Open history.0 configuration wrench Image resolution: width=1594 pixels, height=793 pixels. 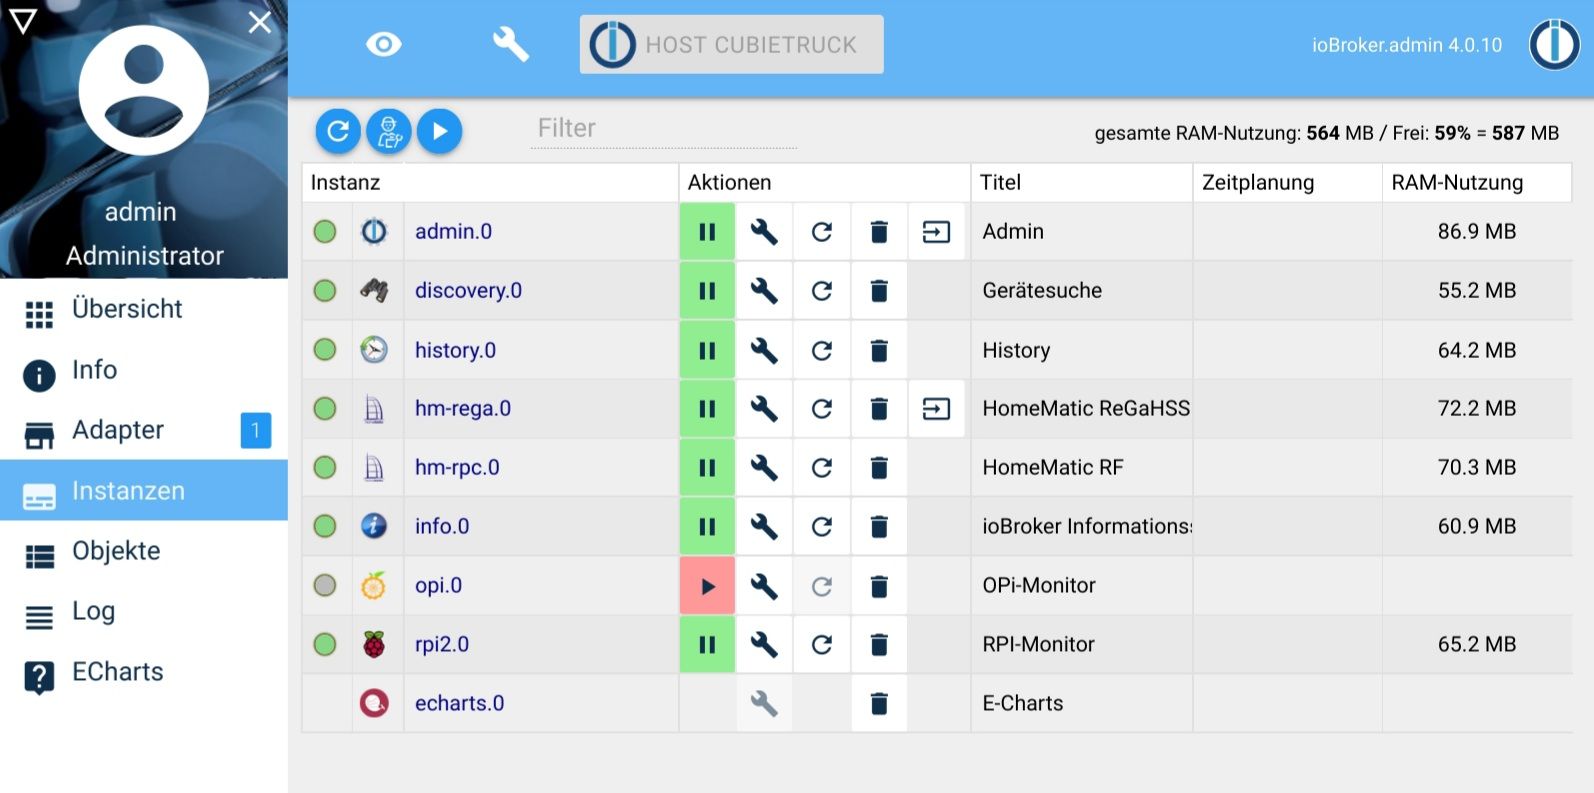pyautogui.click(x=764, y=350)
